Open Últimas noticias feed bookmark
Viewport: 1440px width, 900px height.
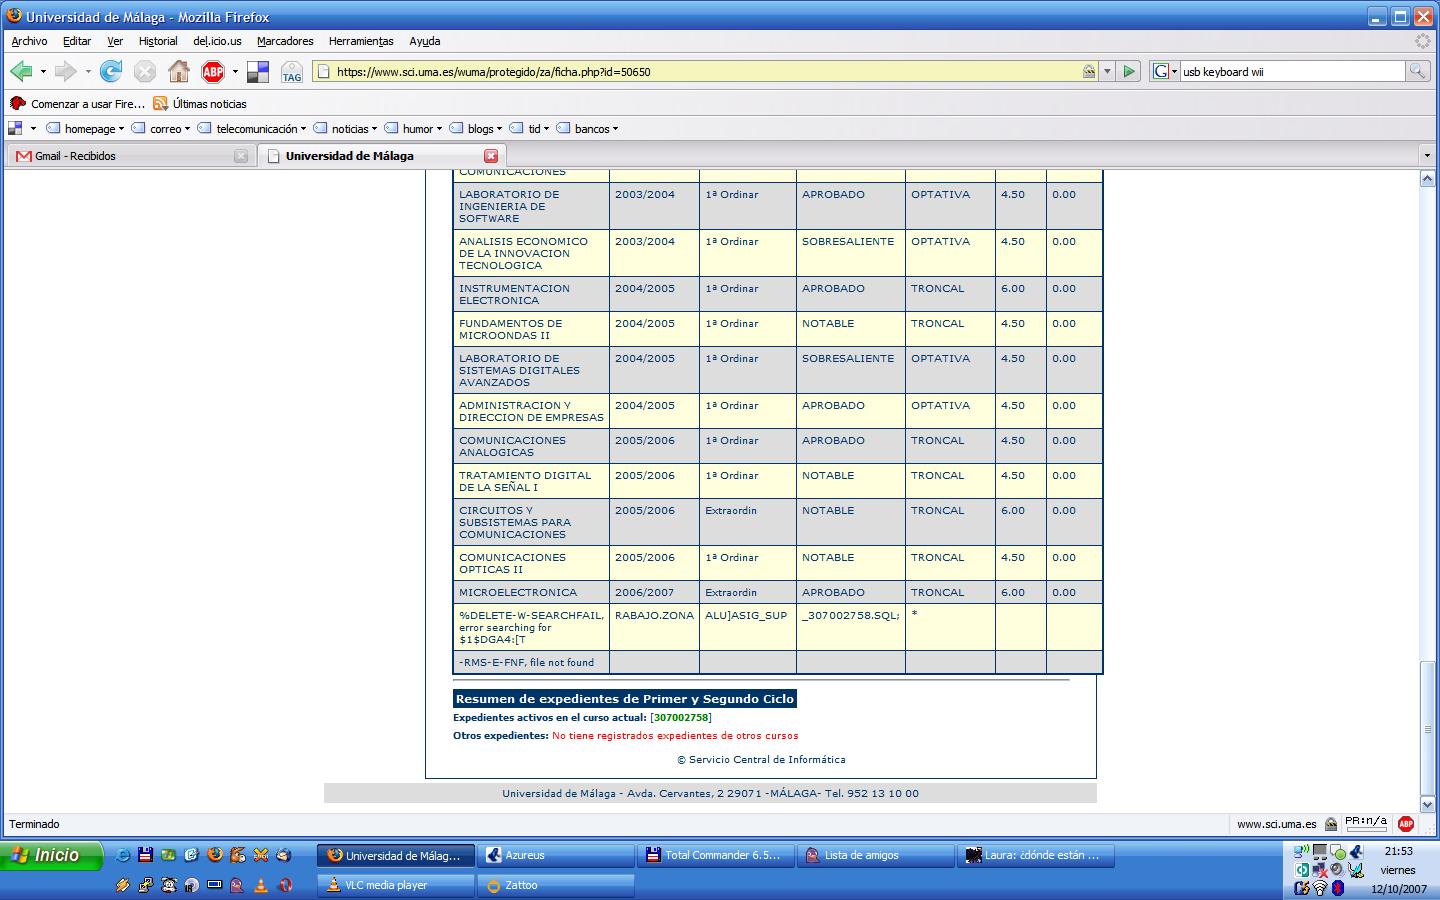coord(209,104)
